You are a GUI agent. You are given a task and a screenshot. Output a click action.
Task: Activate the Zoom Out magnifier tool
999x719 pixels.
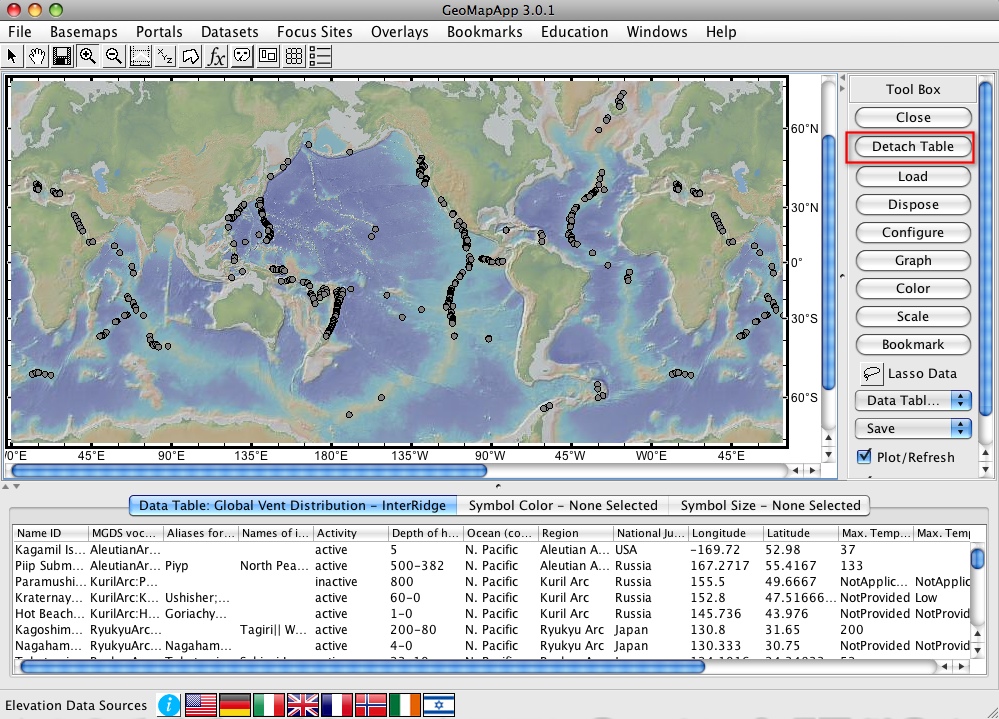tap(113, 56)
